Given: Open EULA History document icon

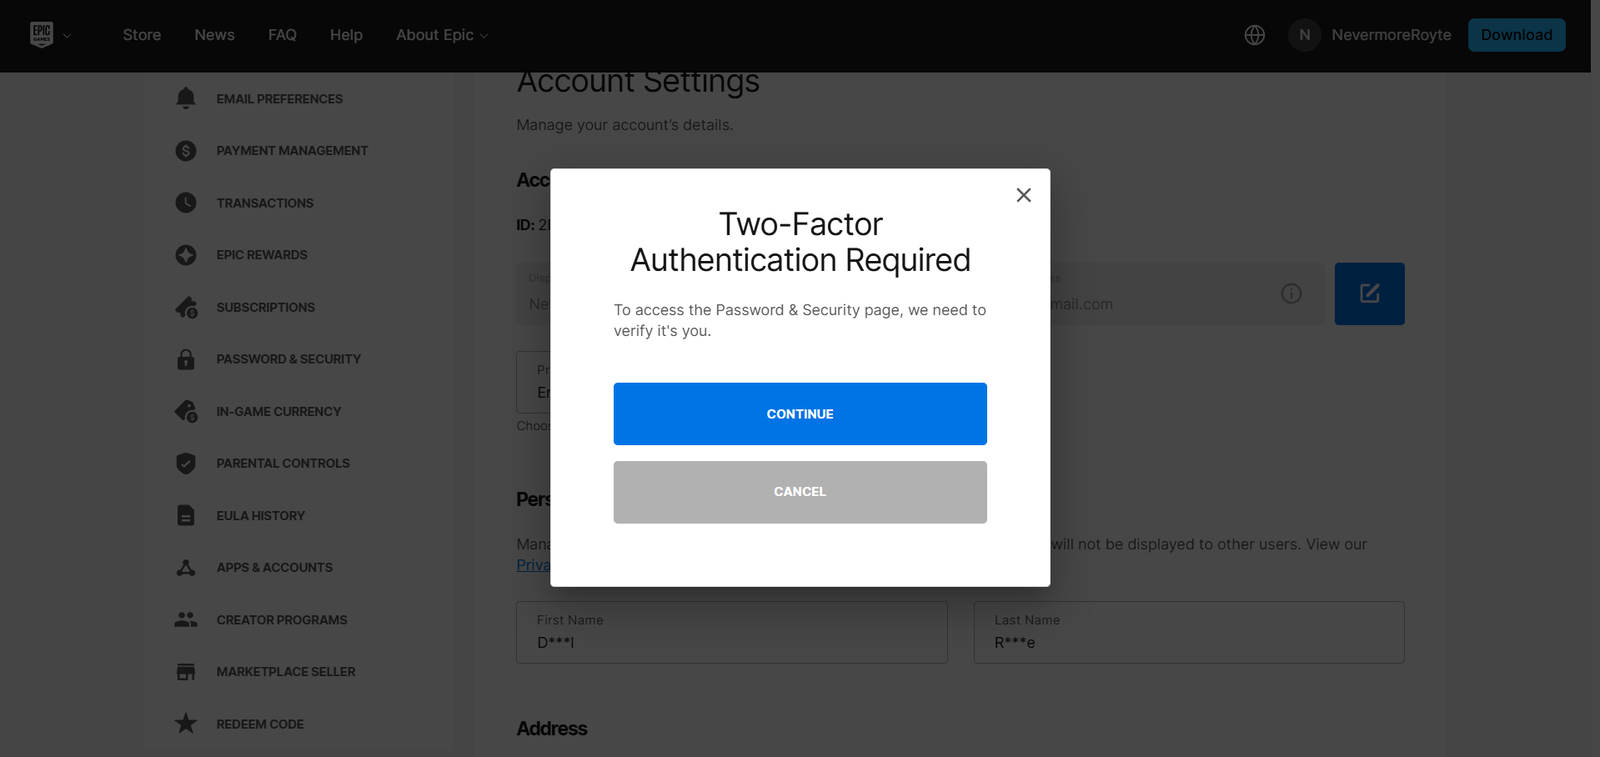Looking at the screenshot, I should pyautogui.click(x=185, y=515).
